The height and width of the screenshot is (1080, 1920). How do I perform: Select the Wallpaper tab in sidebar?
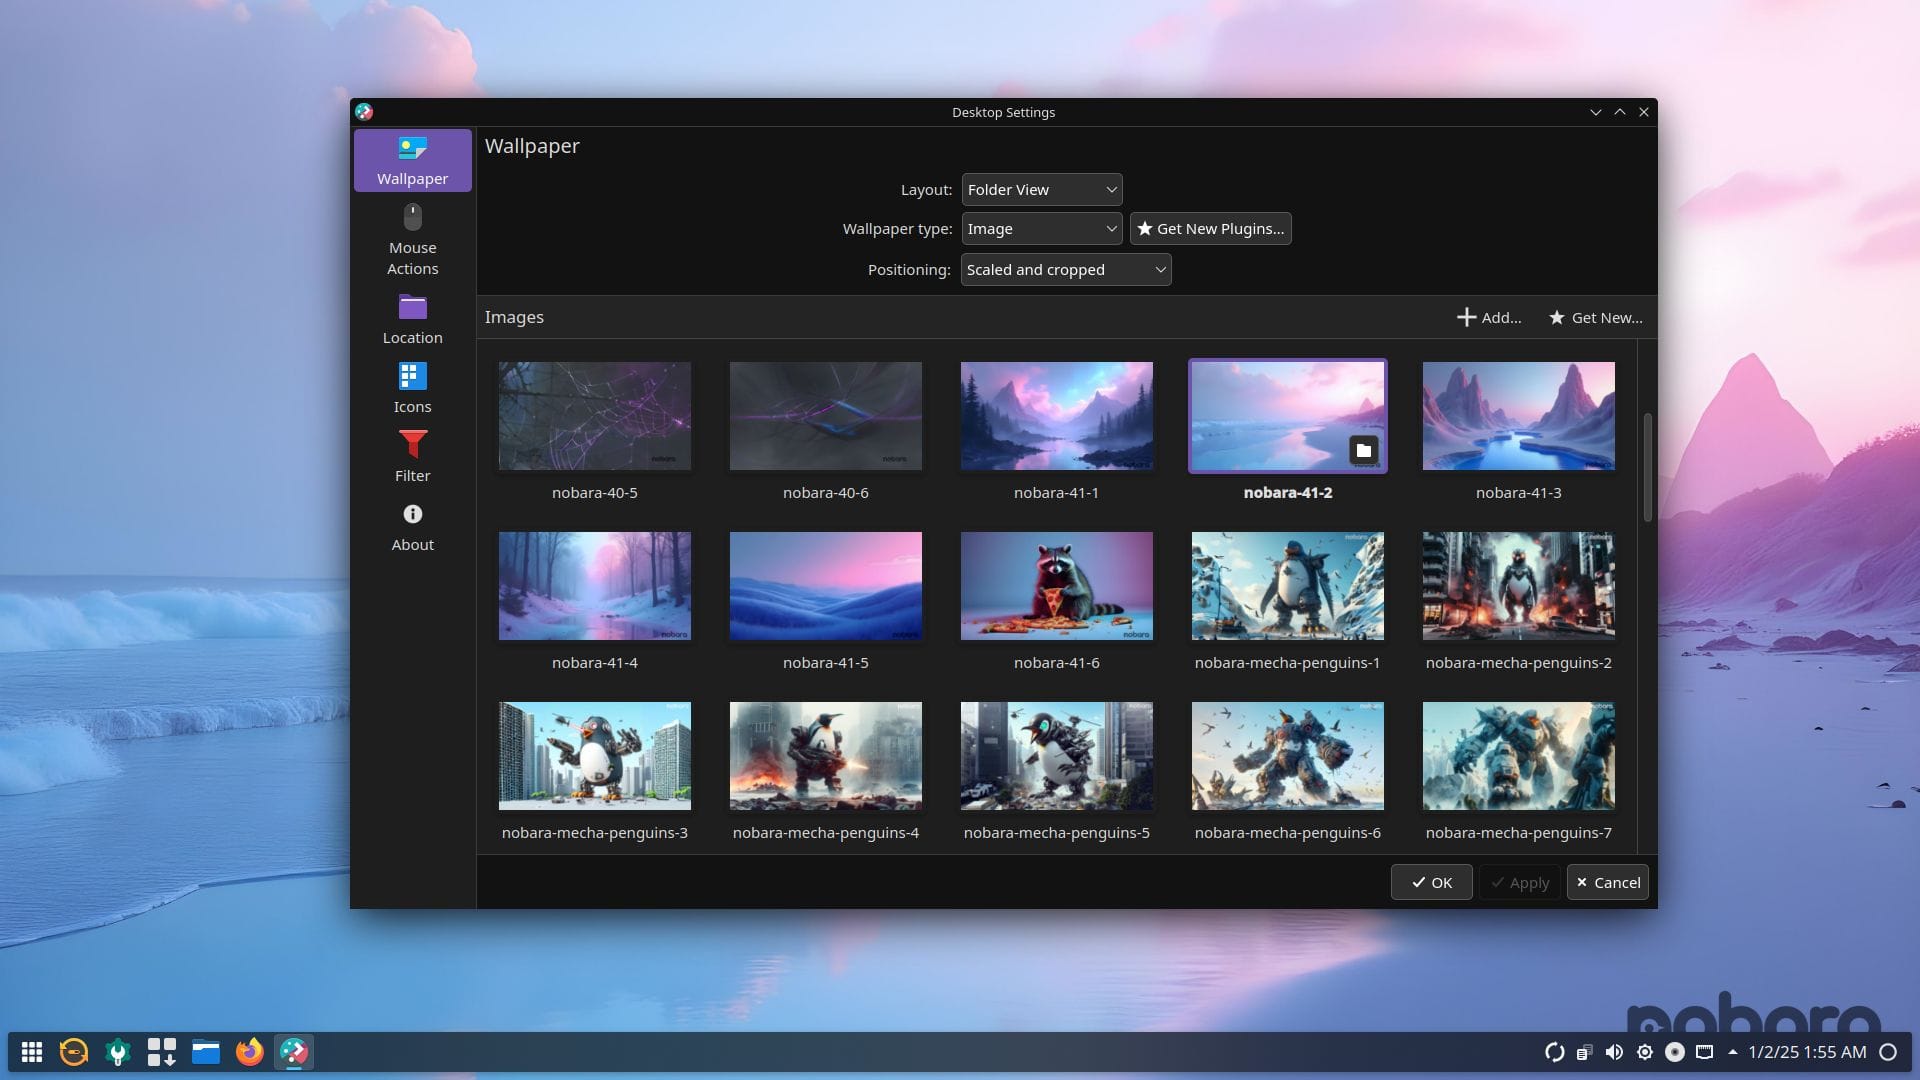pyautogui.click(x=412, y=160)
